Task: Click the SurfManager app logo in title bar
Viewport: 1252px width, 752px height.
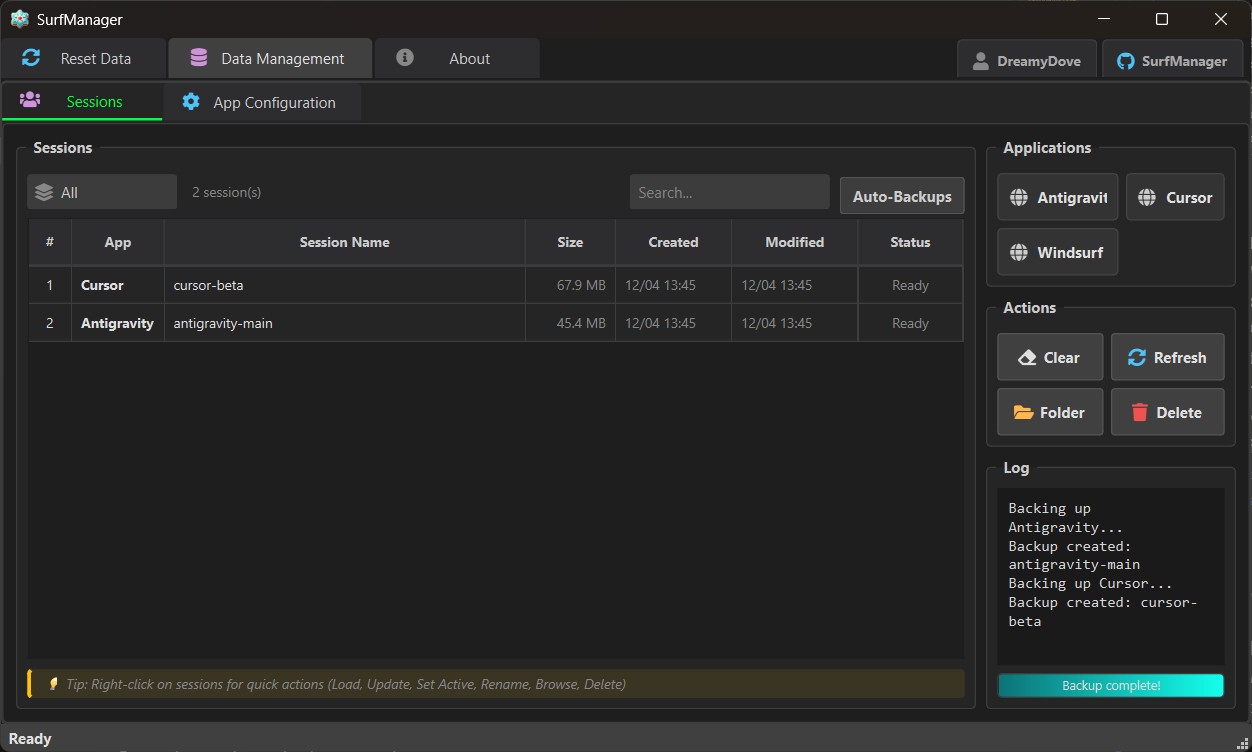Action: tap(20, 19)
